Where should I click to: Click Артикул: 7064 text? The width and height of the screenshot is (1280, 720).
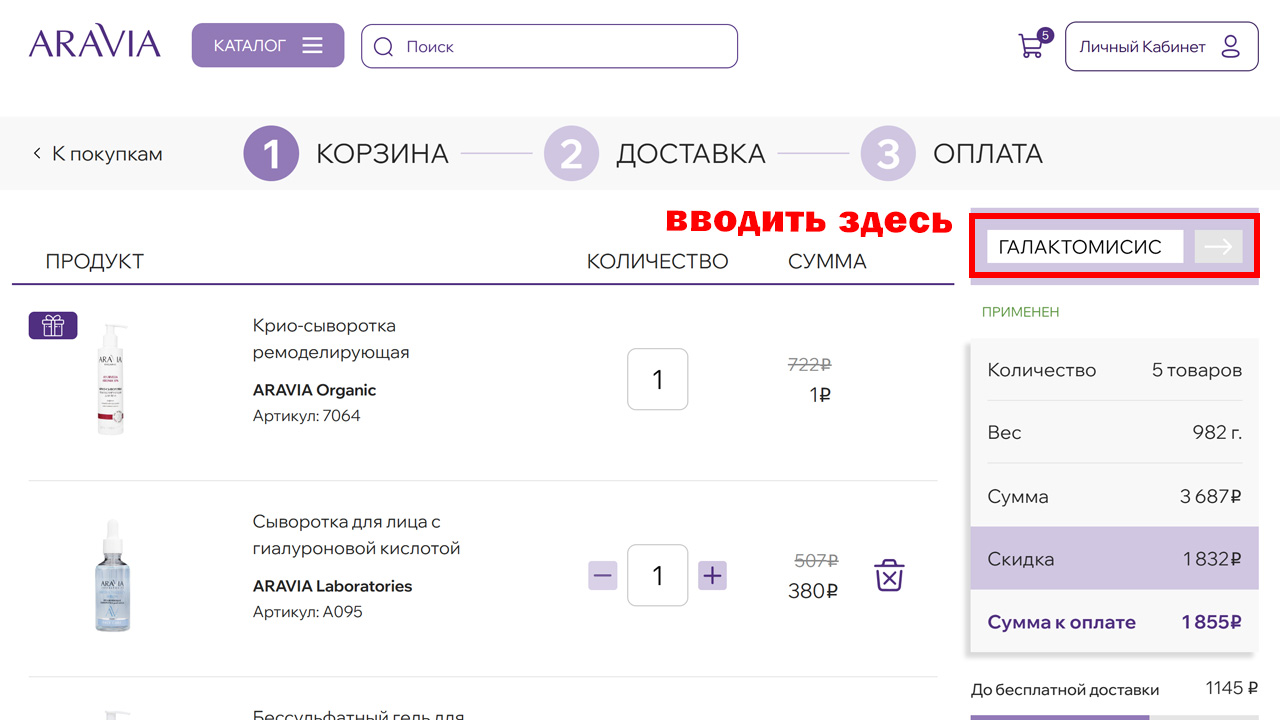pyautogui.click(x=306, y=416)
